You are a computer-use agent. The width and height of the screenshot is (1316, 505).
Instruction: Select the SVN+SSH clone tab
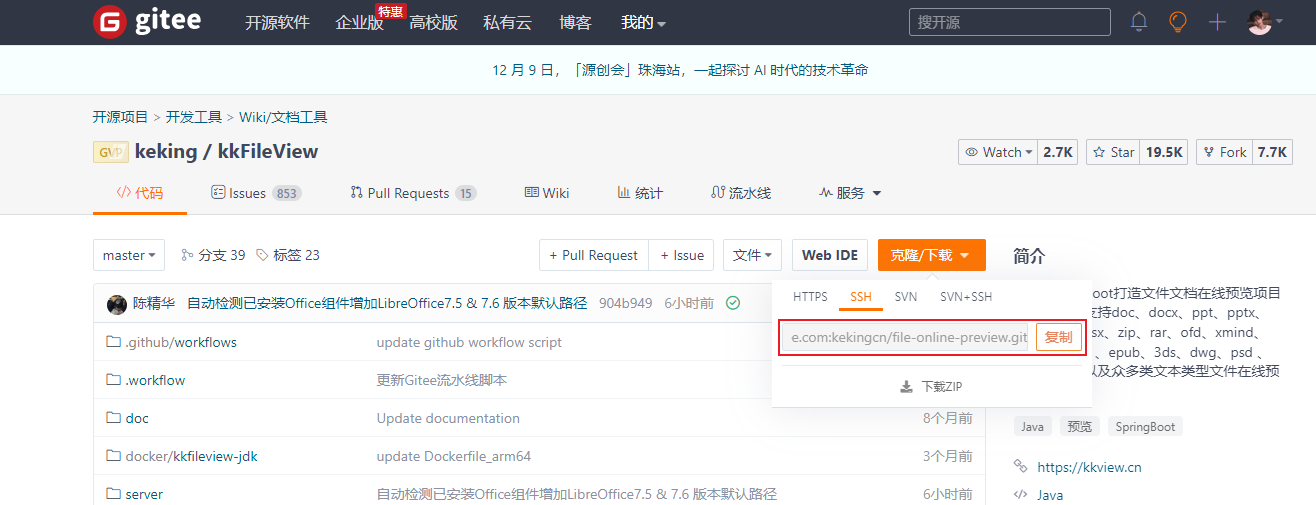[966, 297]
